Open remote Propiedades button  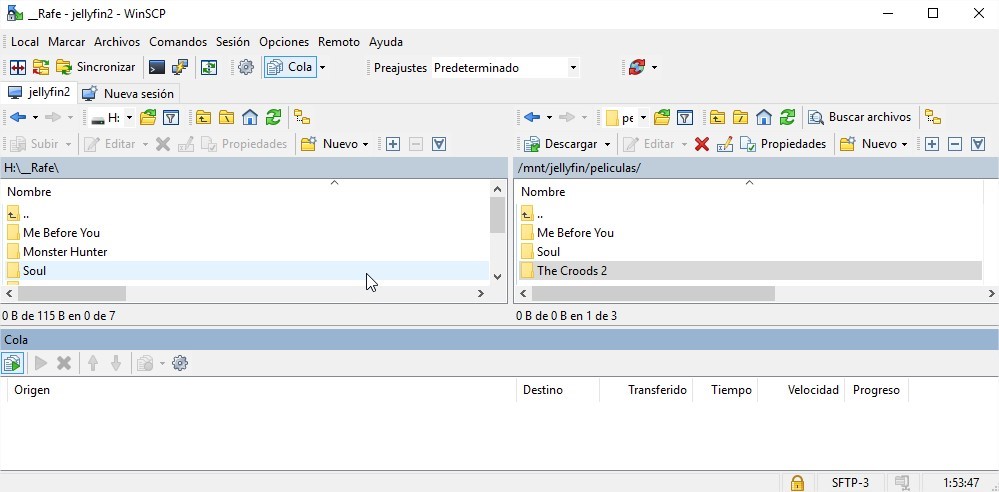(784, 144)
